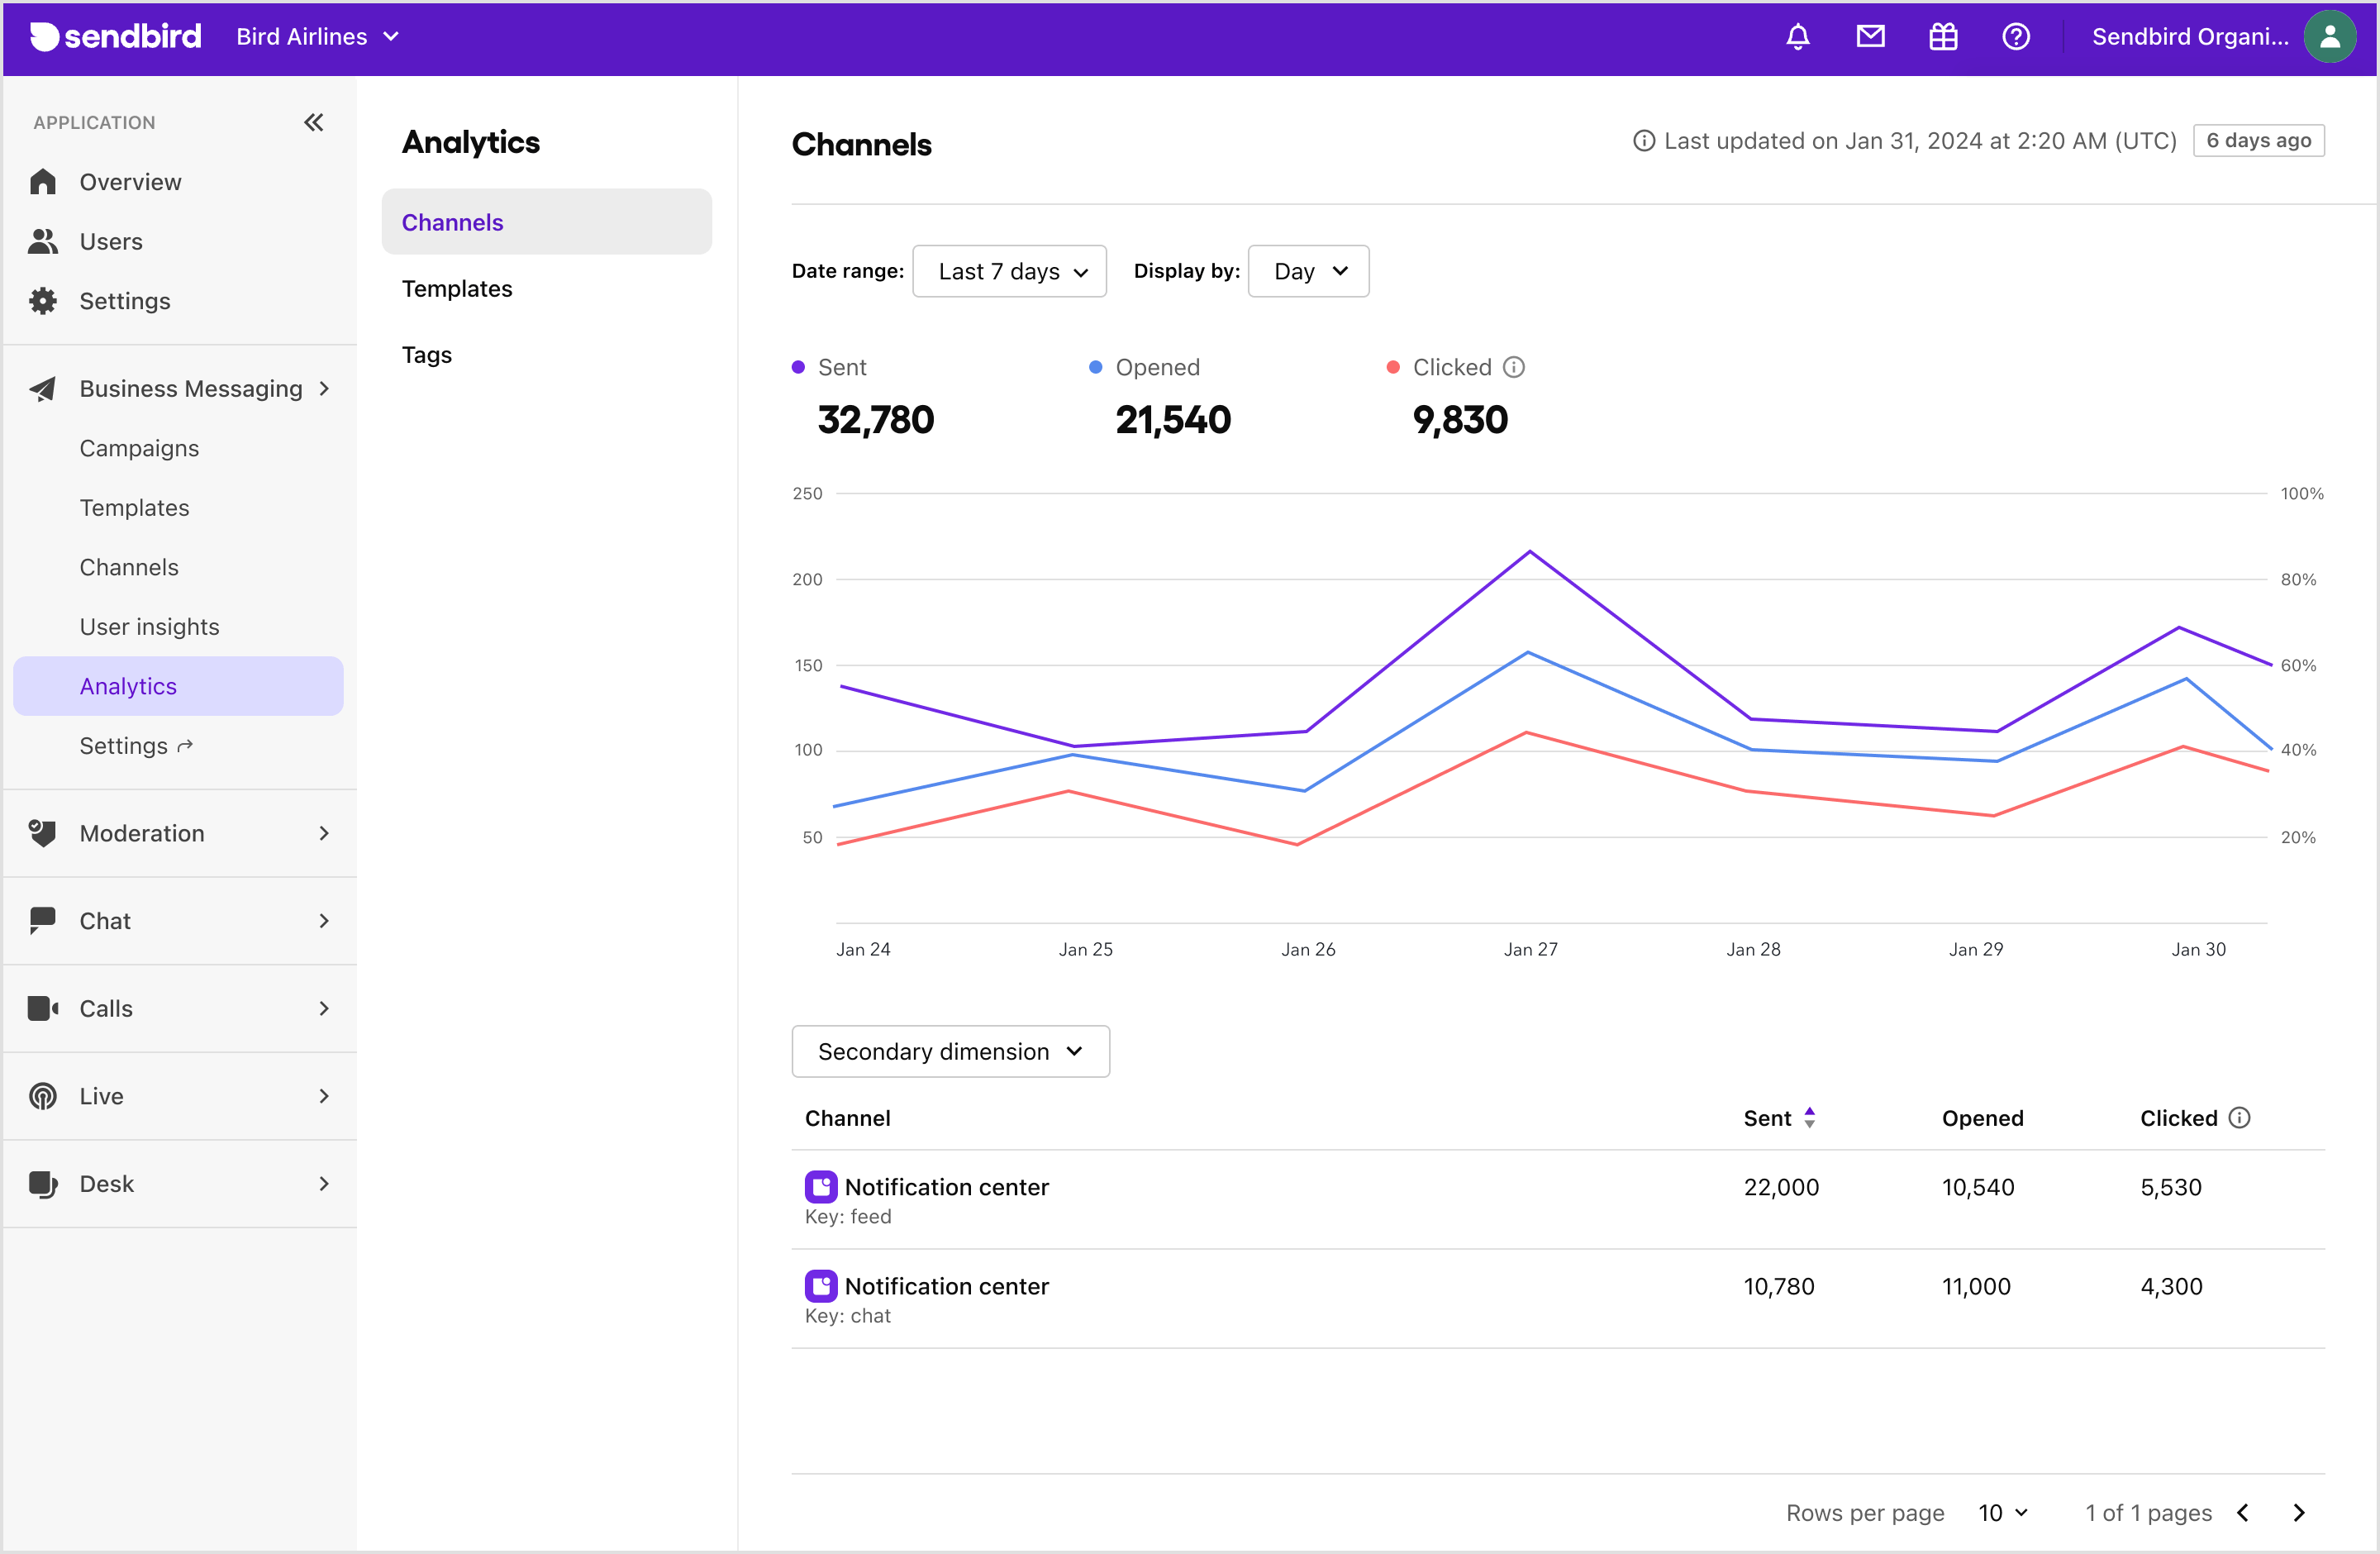Click the user avatar icon

pos(2329,37)
